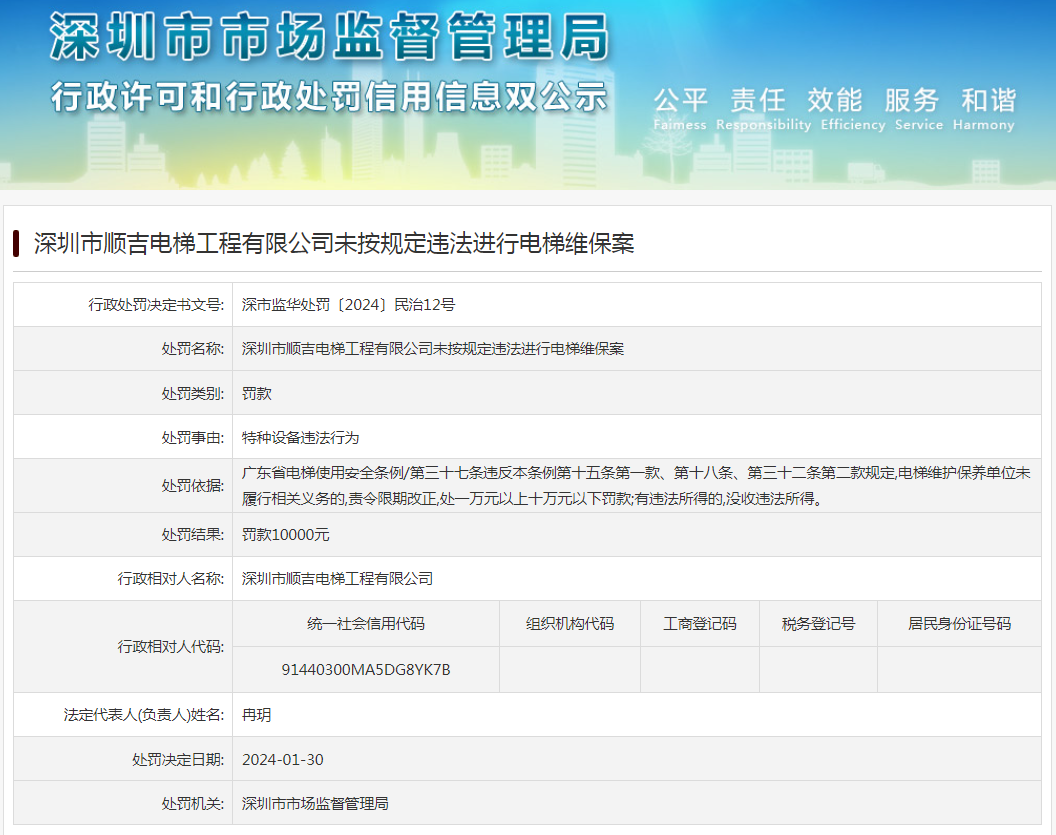The image size is (1056, 835).
Task: Click the 处罚决定日期 label
Action: [178, 760]
